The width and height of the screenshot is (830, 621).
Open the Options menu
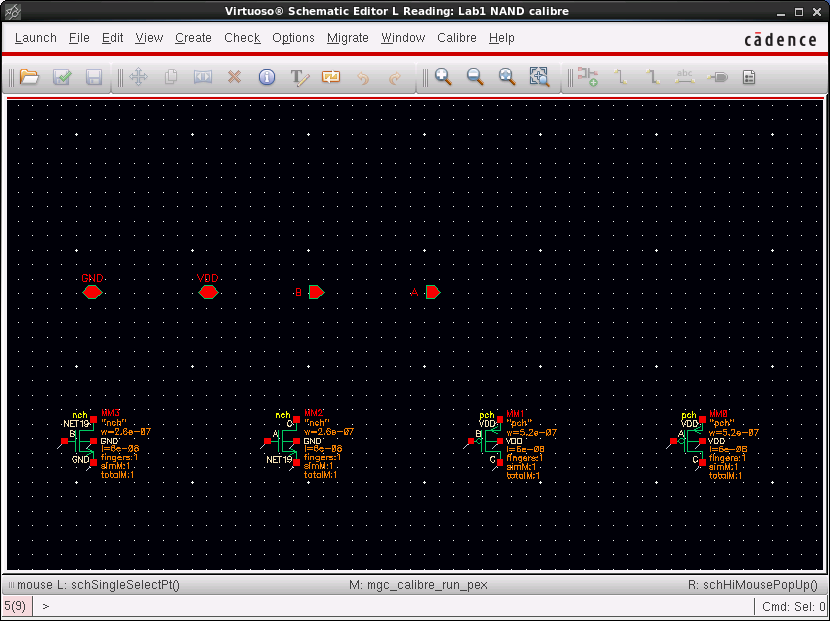pos(293,38)
